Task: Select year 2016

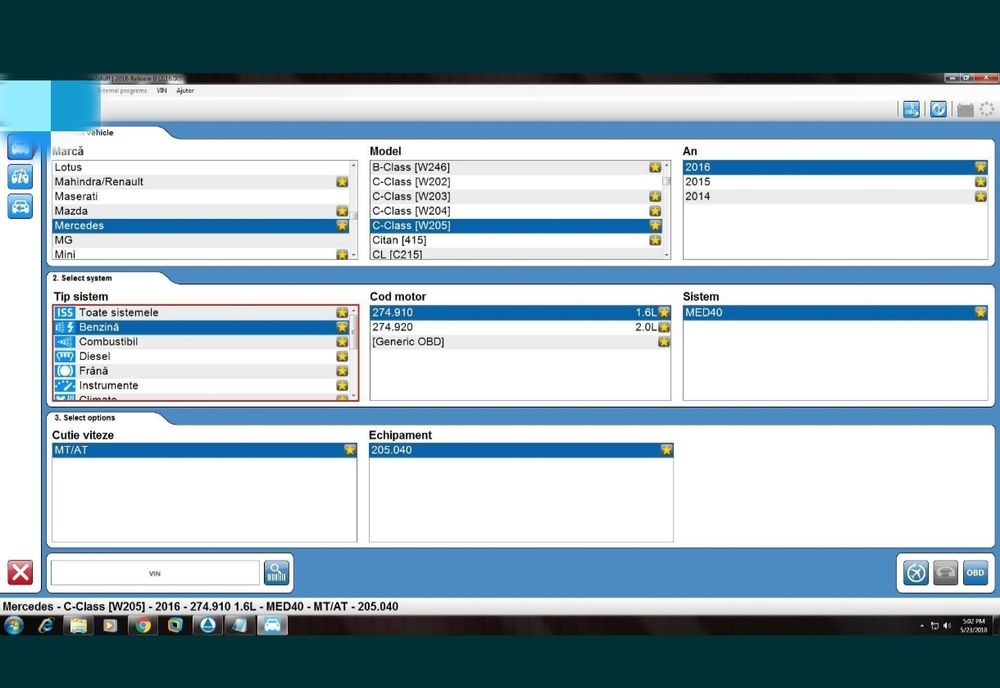Action: [835, 167]
